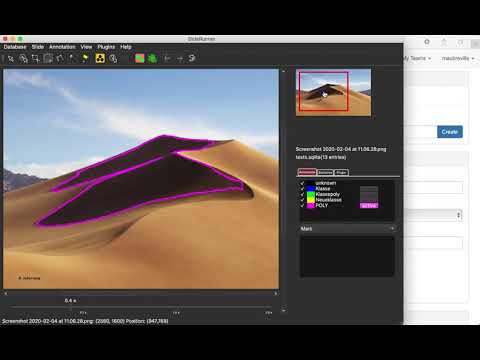Open the user account dropdown in browser
The height and width of the screenshot is (360, 480).
457,58
